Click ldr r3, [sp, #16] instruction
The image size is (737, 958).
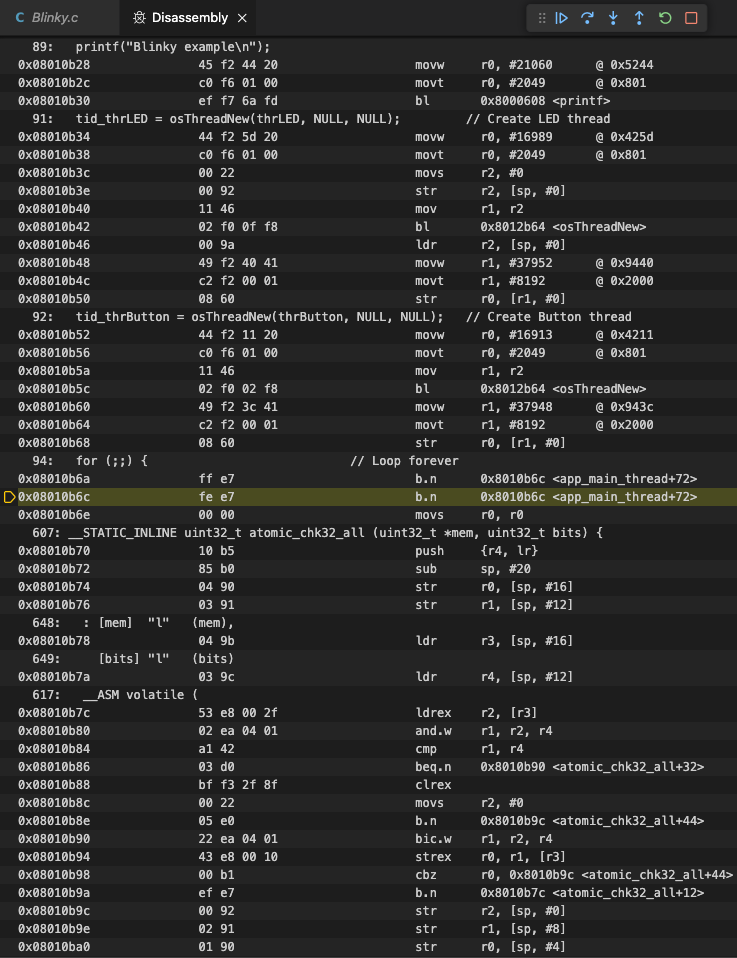[x=368, y=641]
